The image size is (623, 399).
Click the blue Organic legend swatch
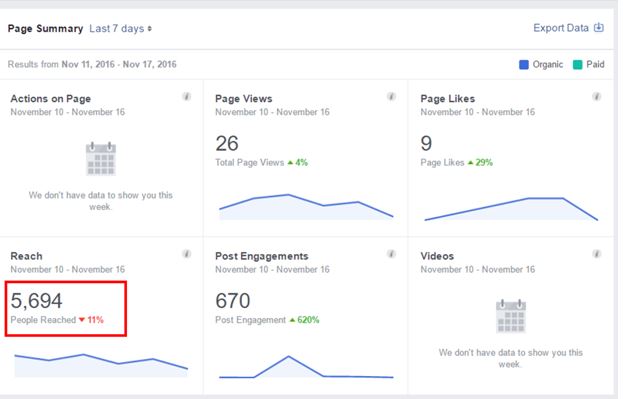coord(524,64)
